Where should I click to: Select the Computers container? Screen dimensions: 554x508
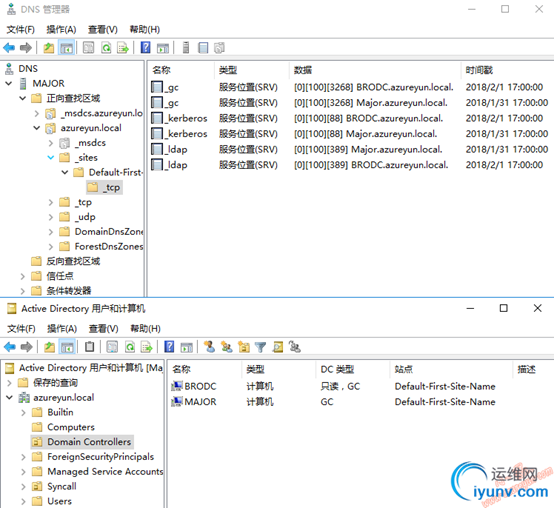63,427
